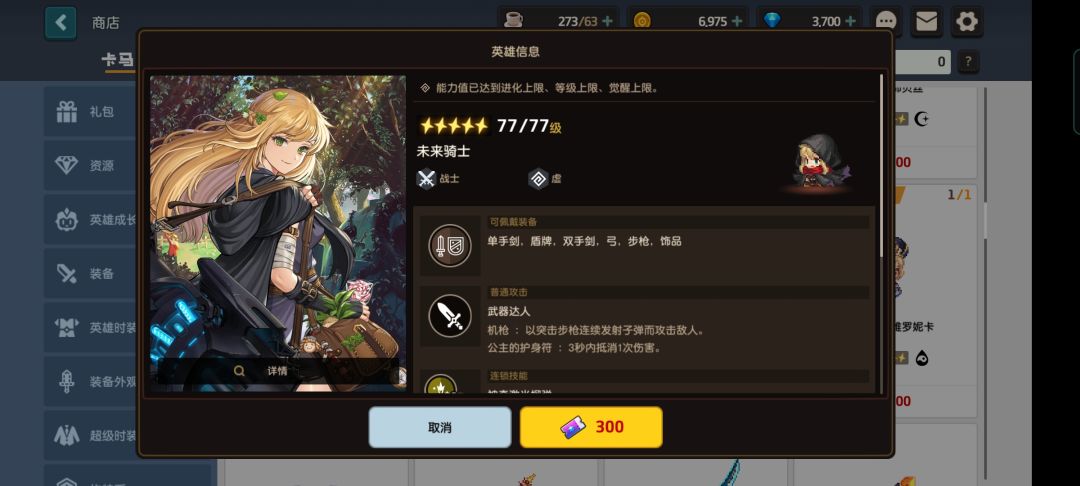The height and width of the screenshot is (486, 1080).
Task: Tap the warrior class crossed-swords icon
Action: [426, 179]
